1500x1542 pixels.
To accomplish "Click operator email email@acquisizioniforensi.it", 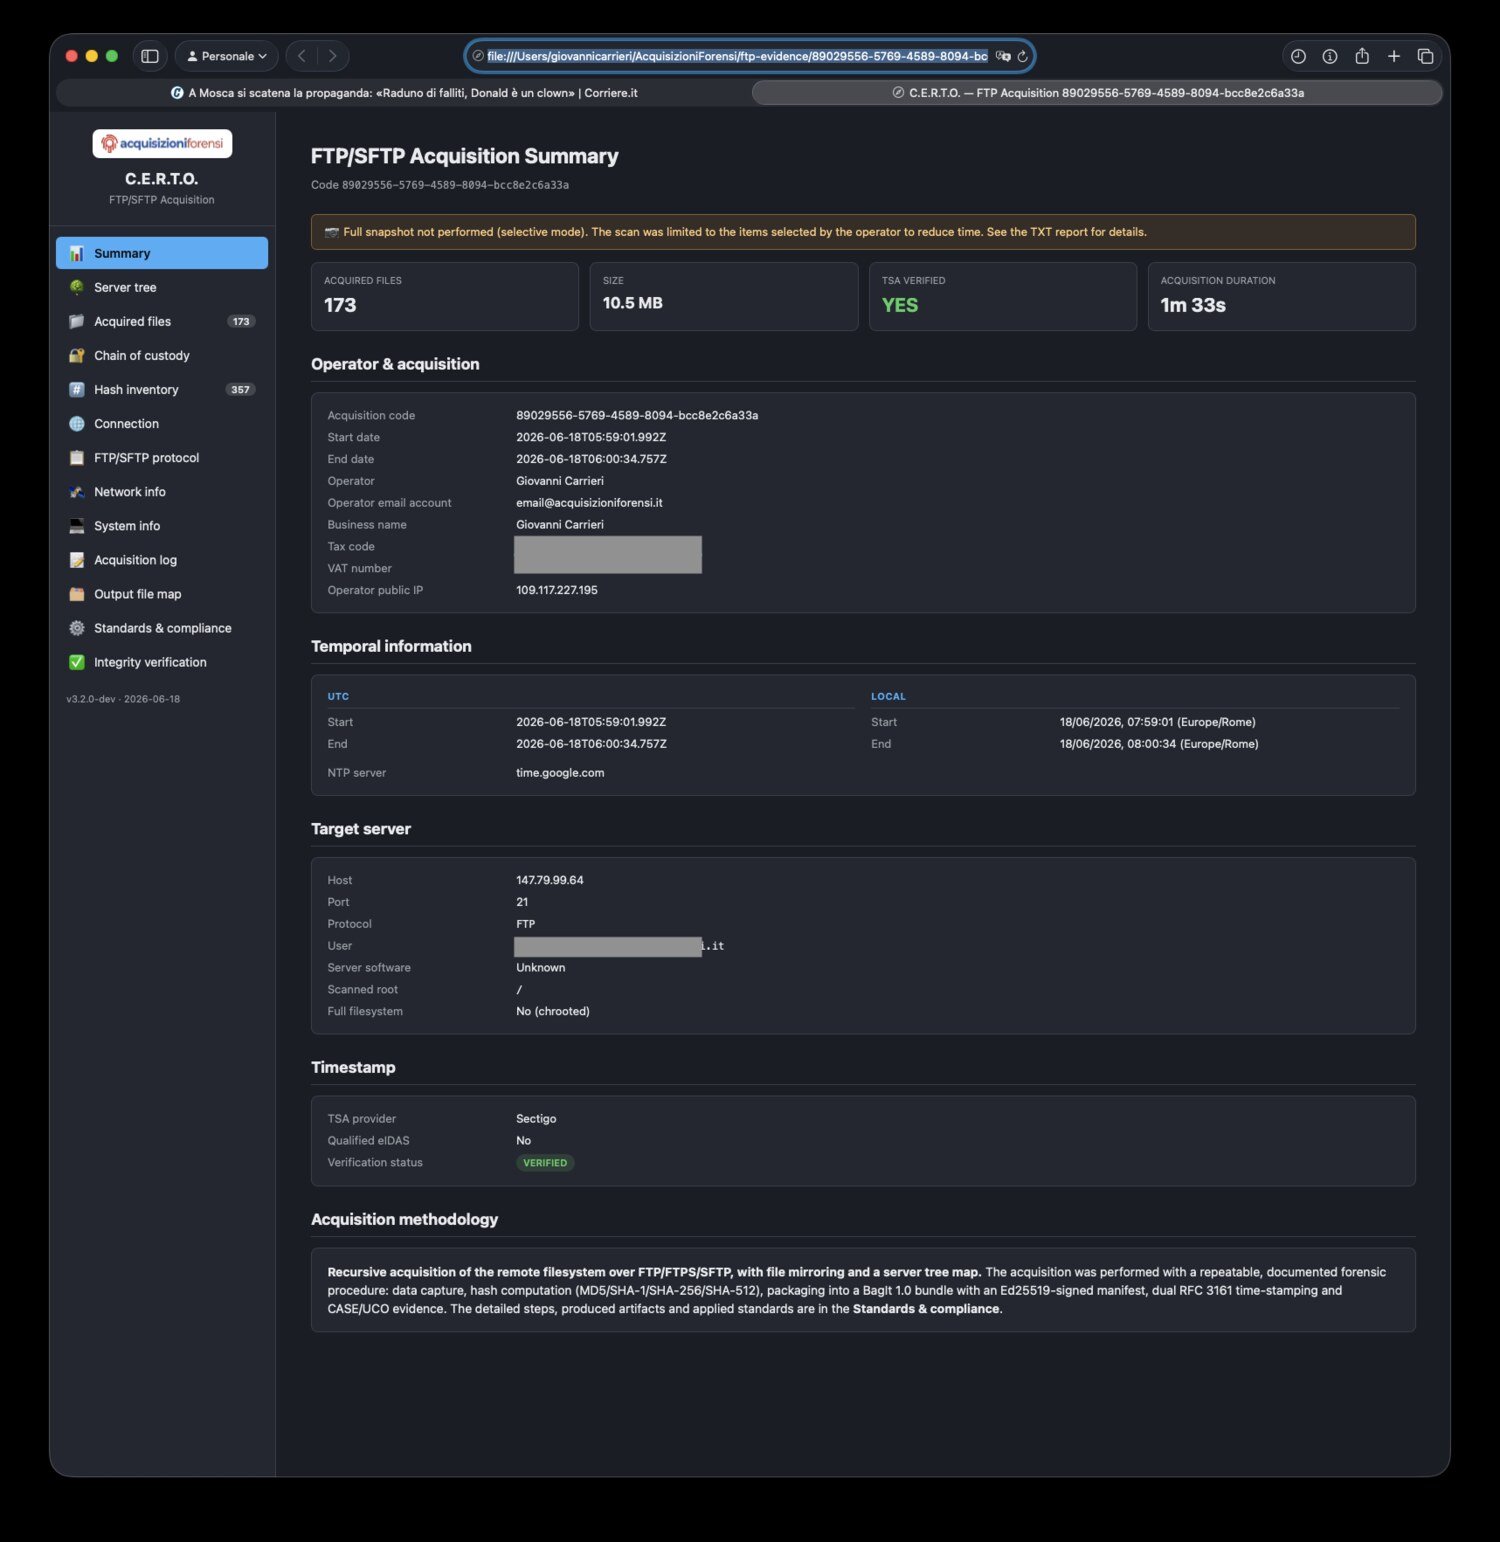I will click(x=589, y=503).
